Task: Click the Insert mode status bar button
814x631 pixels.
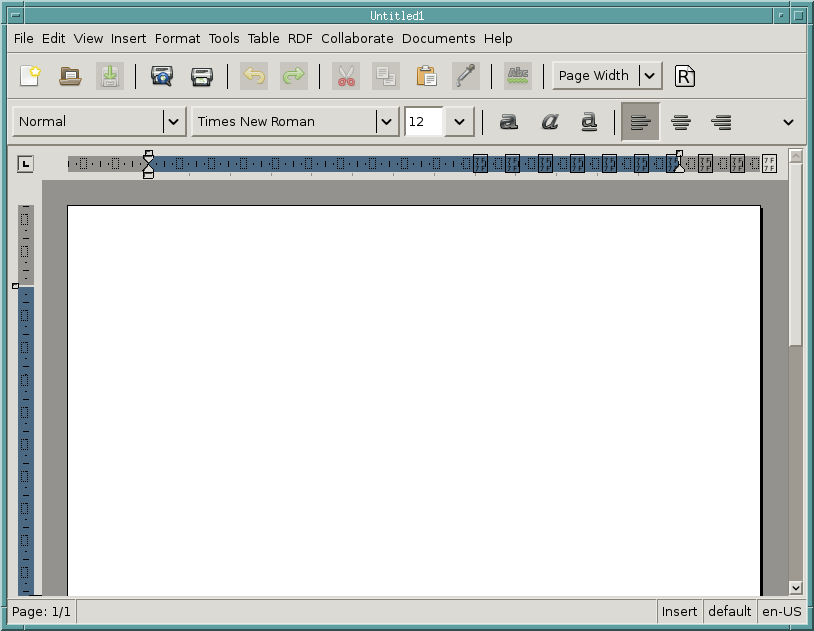Action: click(679, 612)
